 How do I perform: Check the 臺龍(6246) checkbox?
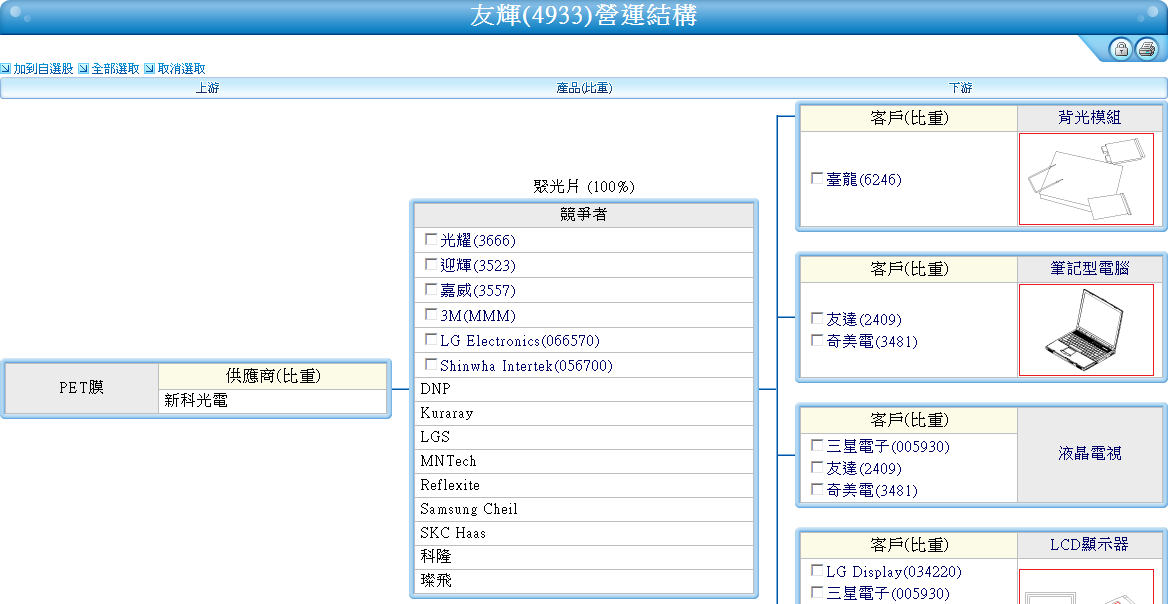(x=817, y=179)
